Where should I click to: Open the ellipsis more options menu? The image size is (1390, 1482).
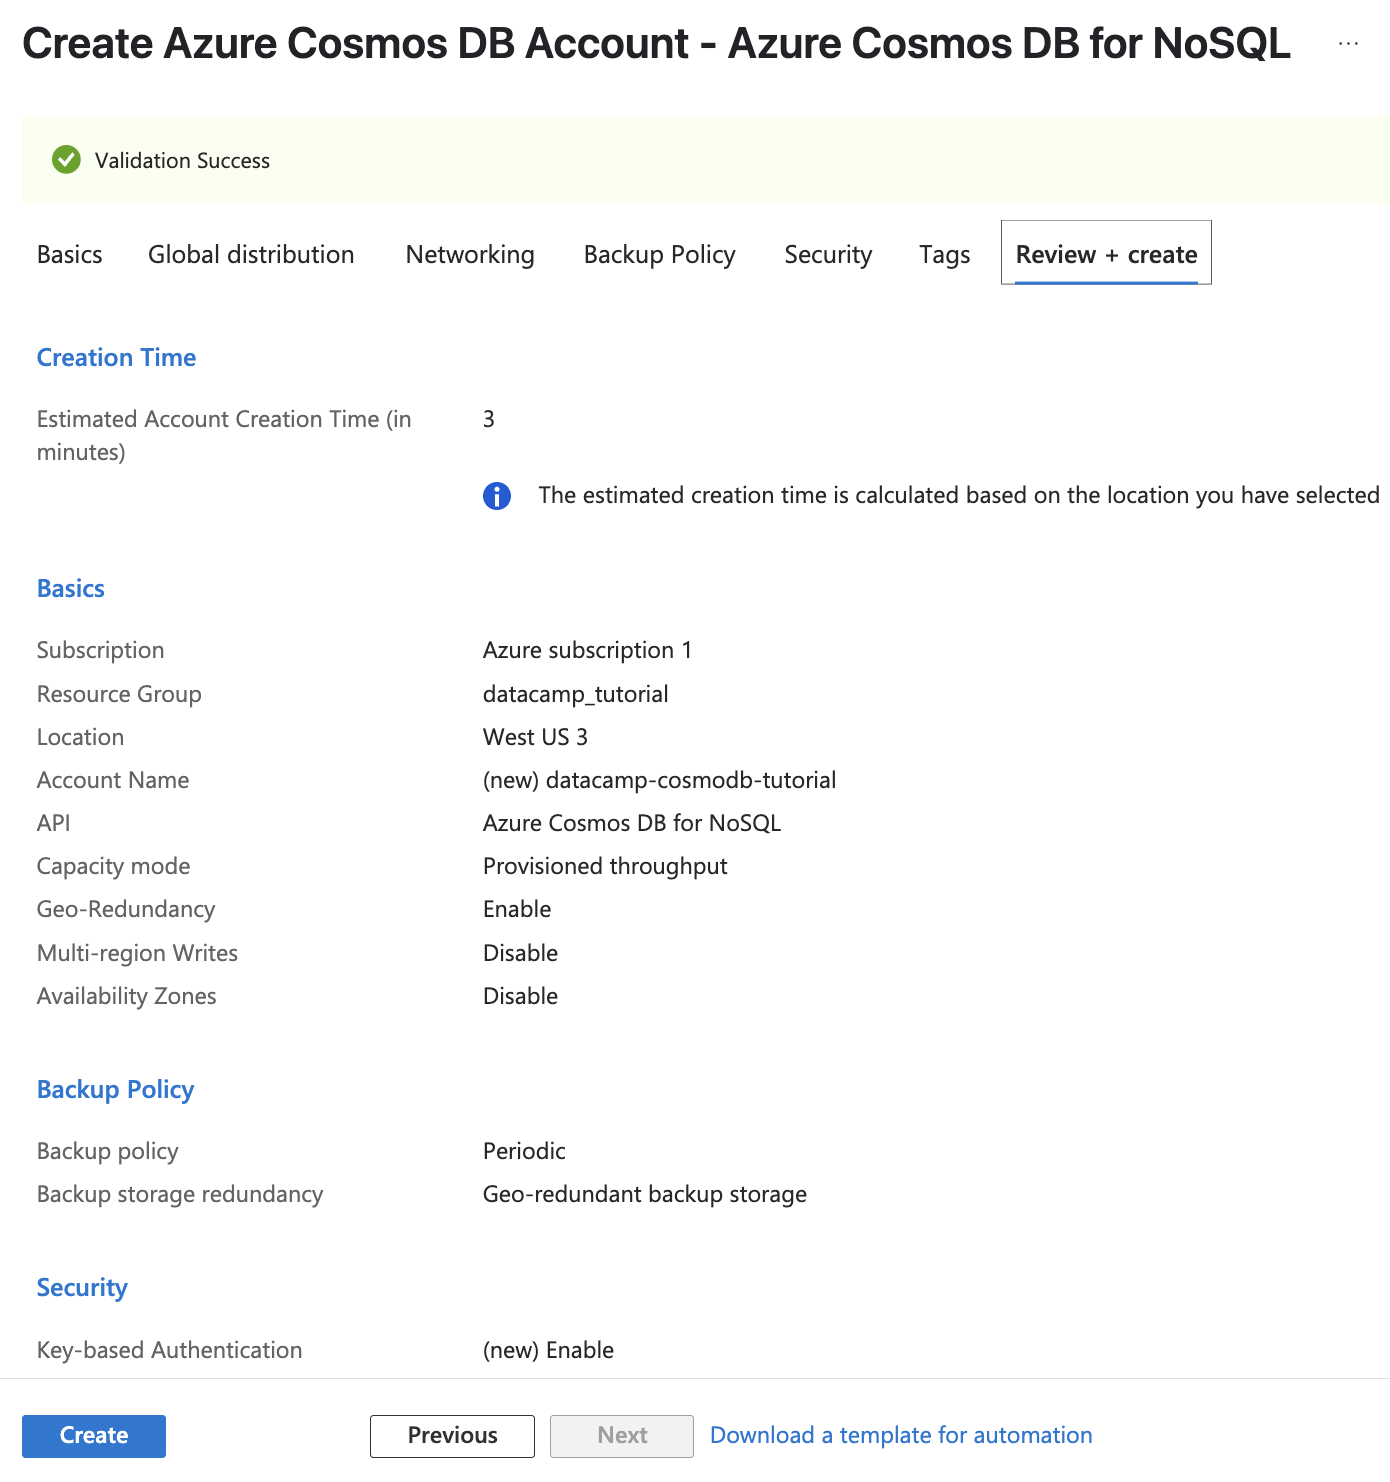click(x=1348, y=44)
